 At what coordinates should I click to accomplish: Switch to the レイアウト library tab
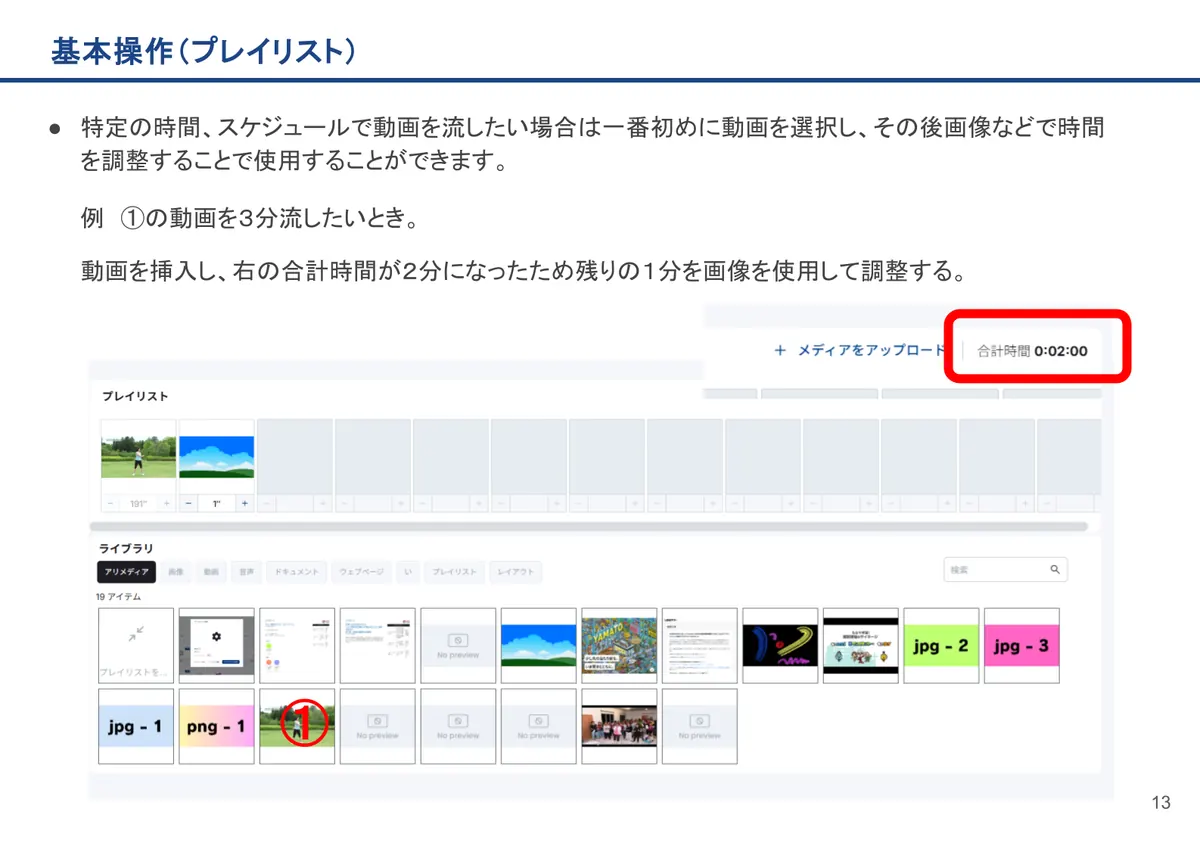[514, 572]
